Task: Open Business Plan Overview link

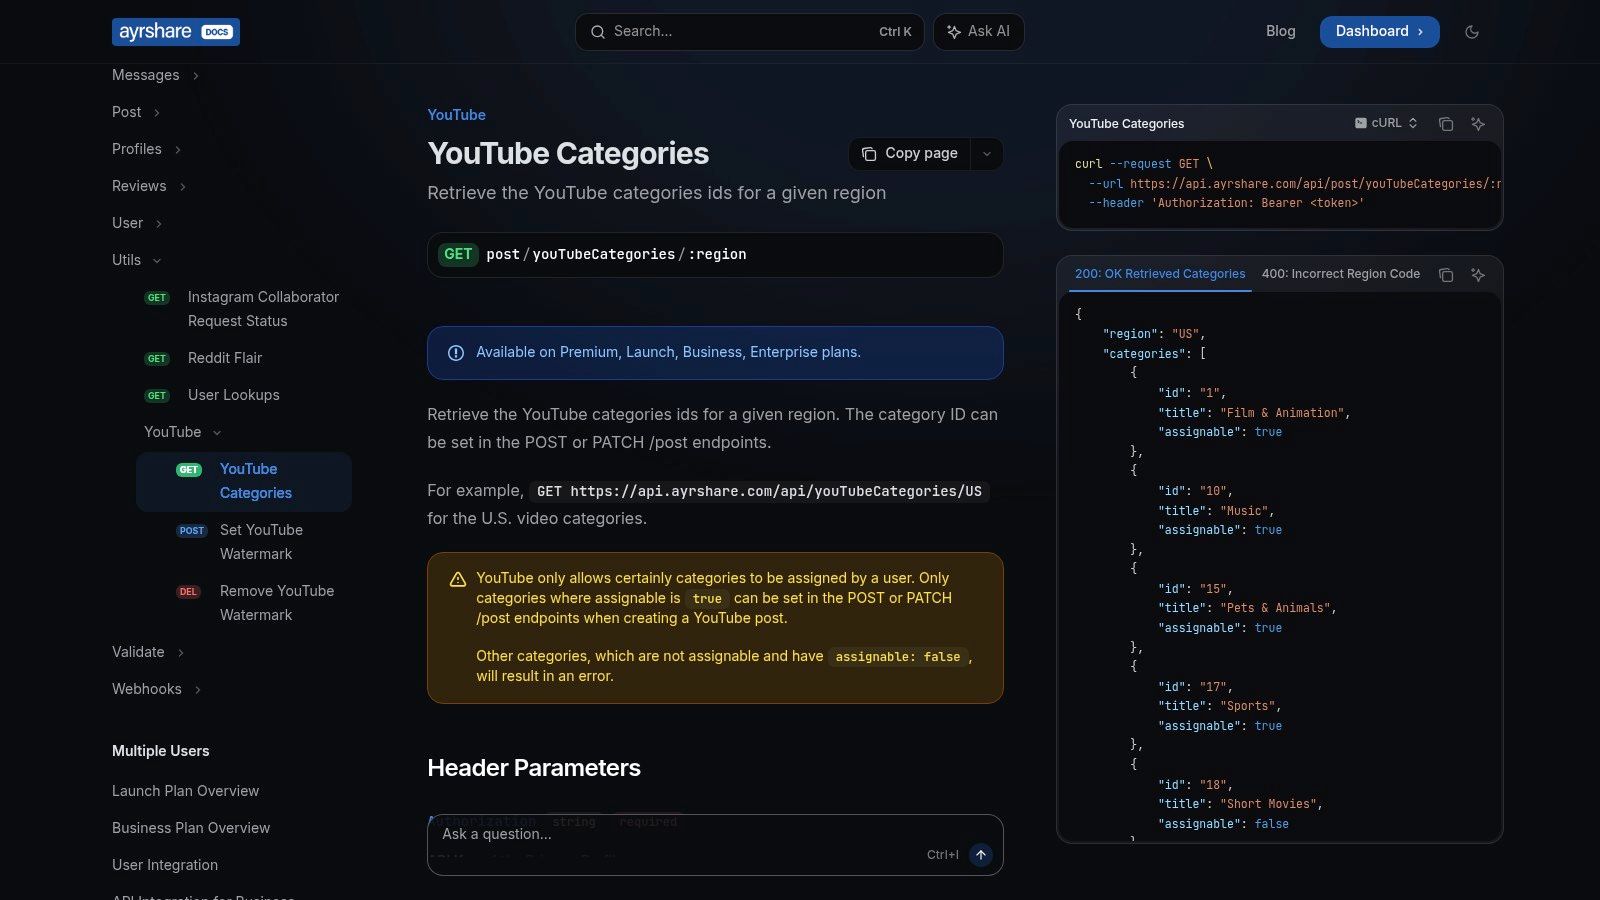Action: (191, 828)
